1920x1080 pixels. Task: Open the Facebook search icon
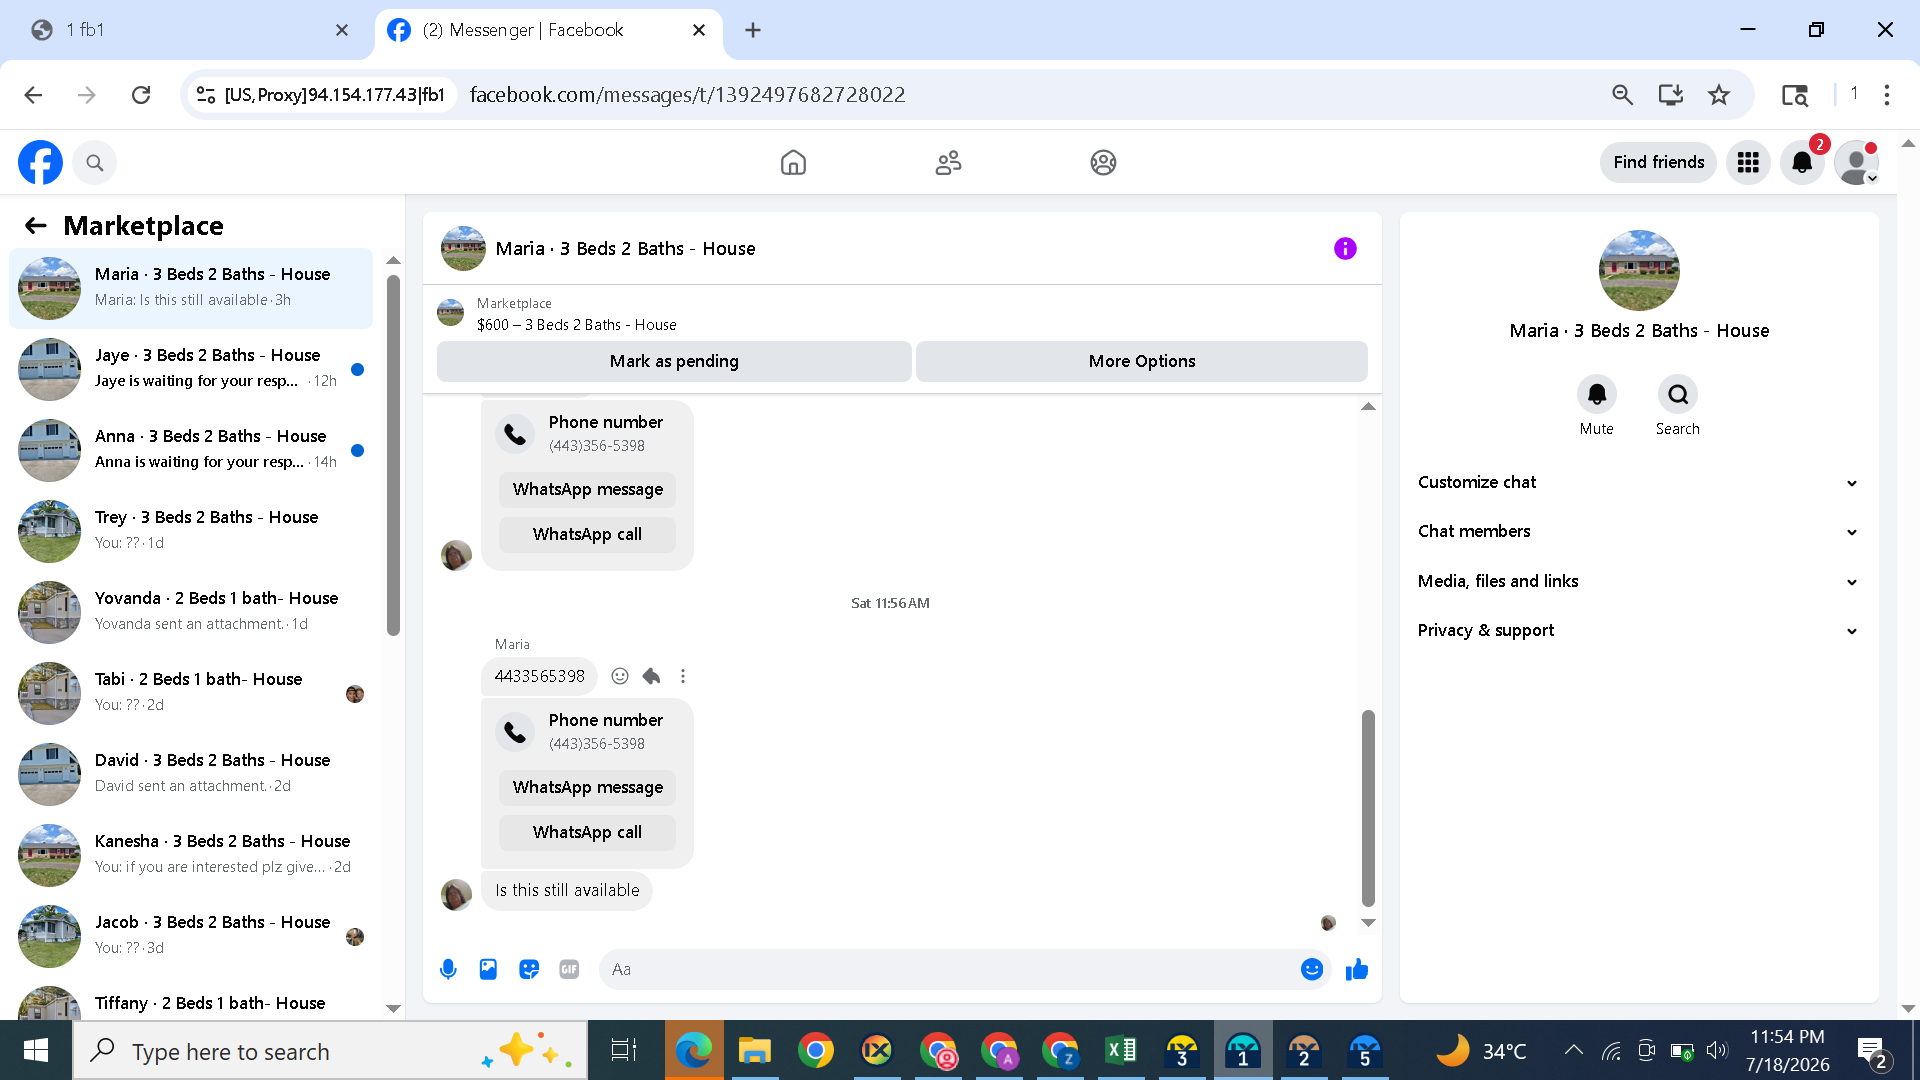[x=95, y=162]
